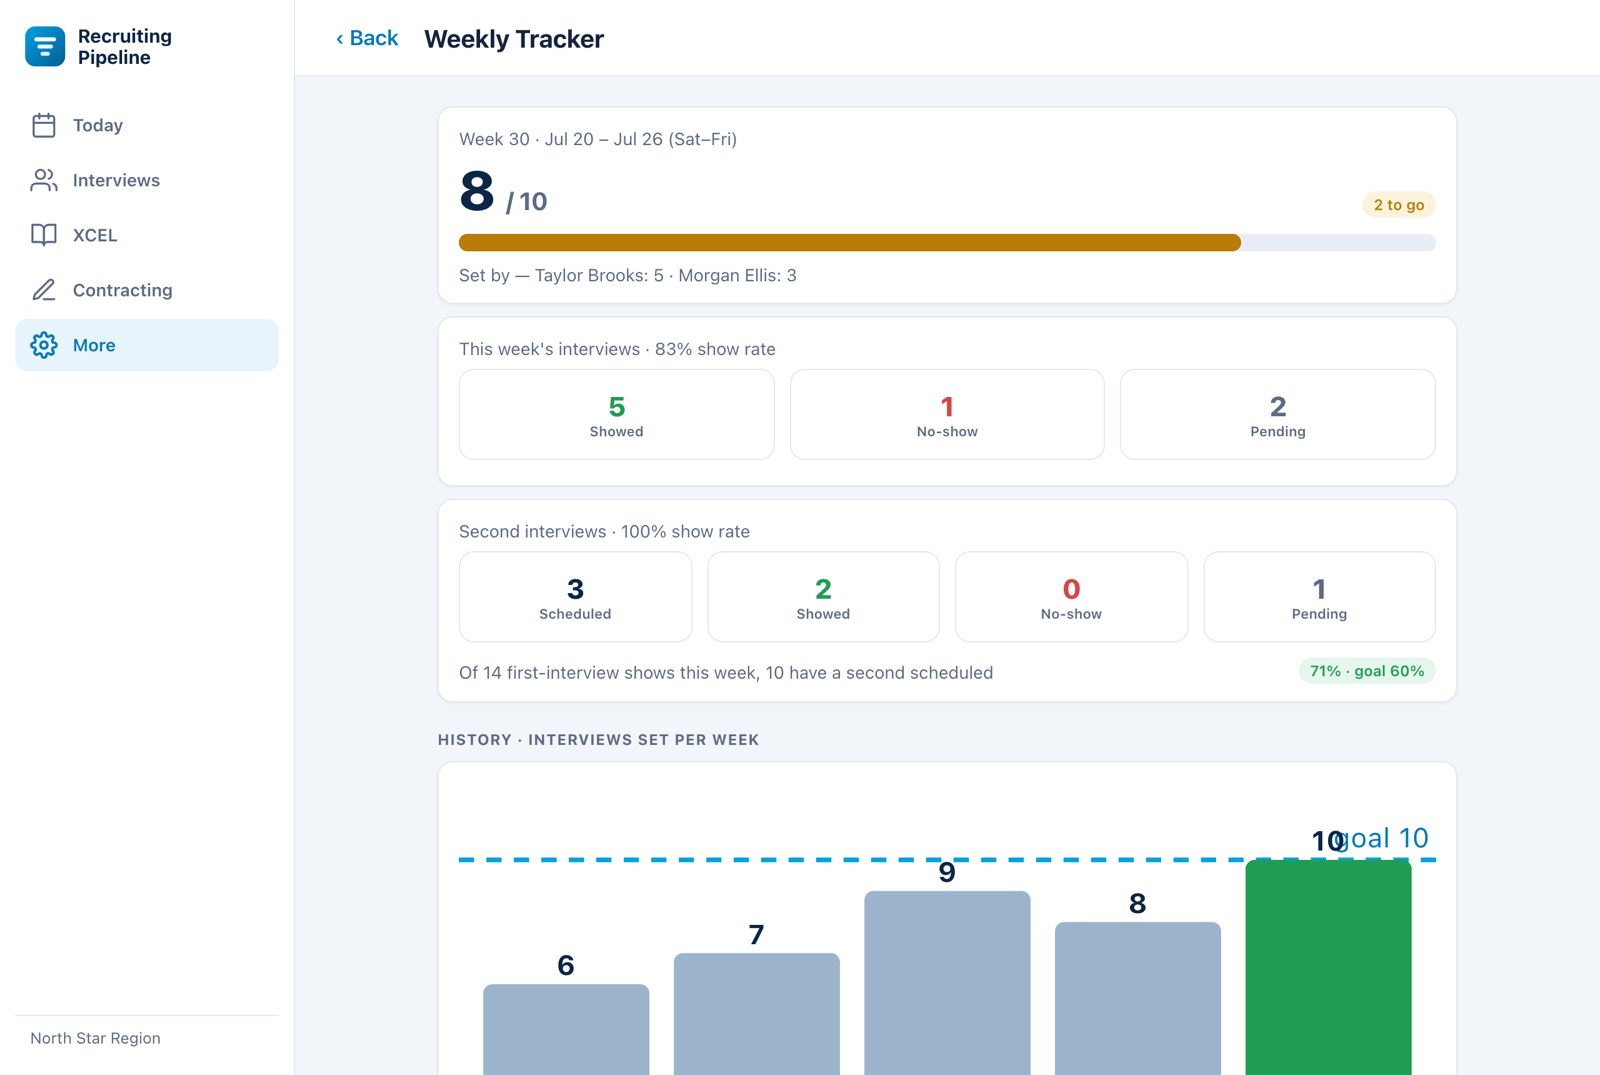Open the 1 No-show interviews card
Screen dimensions: 1600x1075
(x=947, y=415)
